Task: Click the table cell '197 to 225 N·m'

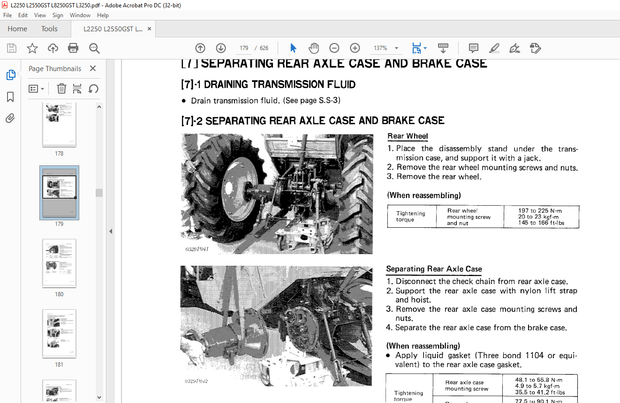Action: coord(540,211)
